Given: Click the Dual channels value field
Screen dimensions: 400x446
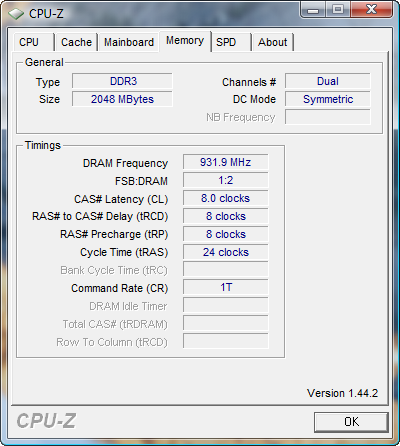Looking at the screenshot, I should click(328, 81).
